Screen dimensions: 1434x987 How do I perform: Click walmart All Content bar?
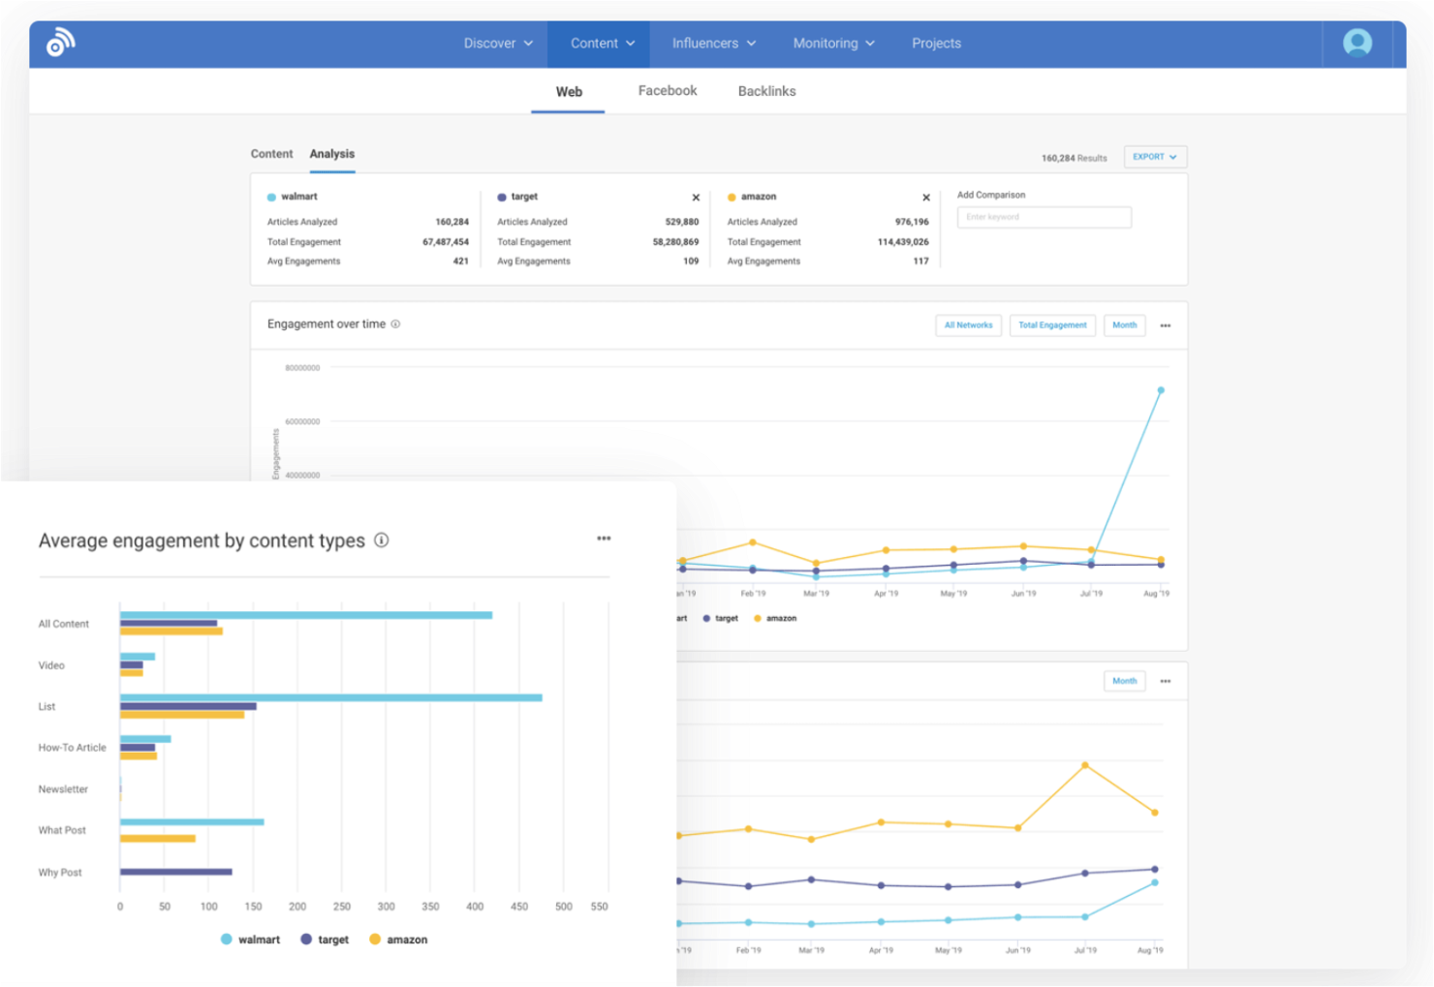tap(306, 615)
